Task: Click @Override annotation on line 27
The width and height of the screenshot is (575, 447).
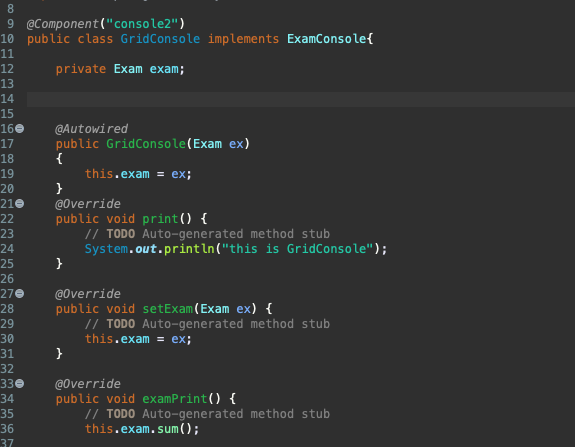Action: [x=88, y=294]
